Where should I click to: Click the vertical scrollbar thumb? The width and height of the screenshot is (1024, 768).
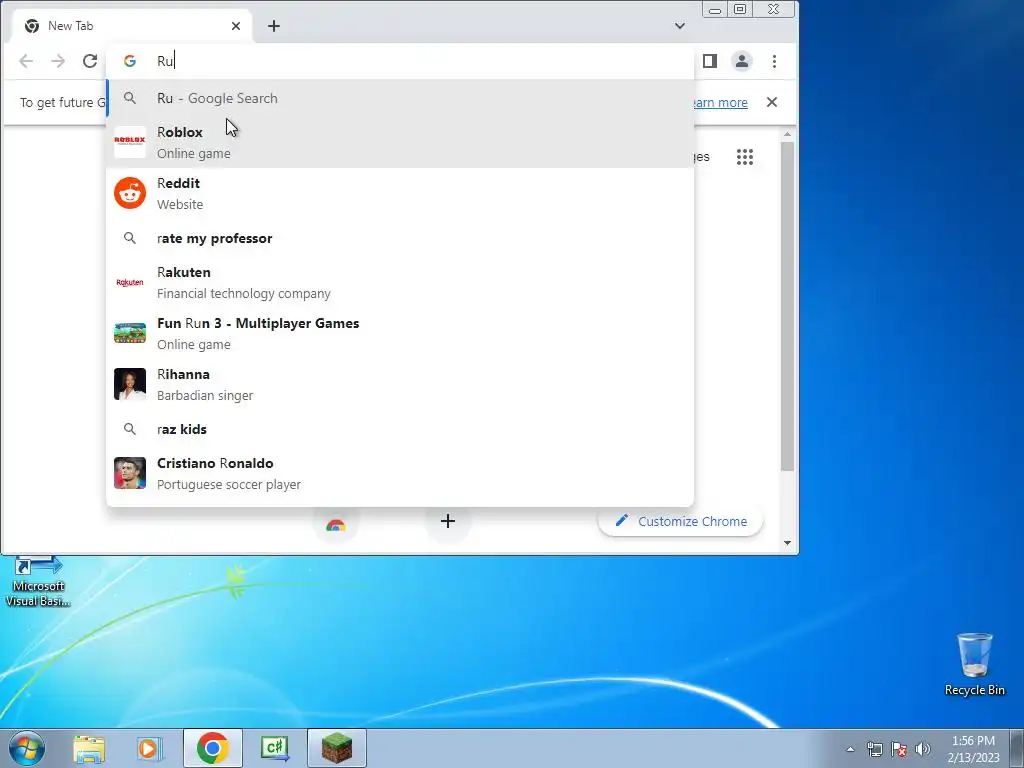[x=788, y=306]
